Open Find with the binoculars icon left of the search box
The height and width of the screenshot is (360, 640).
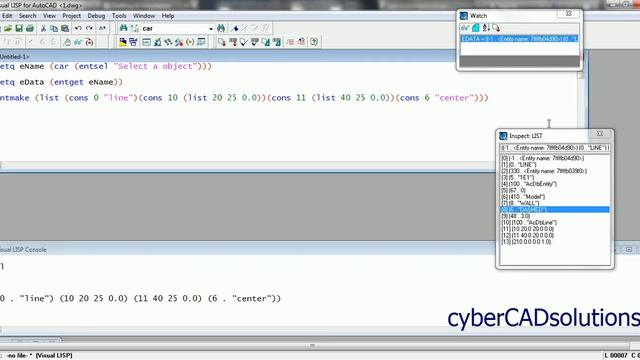(x=123, y=28)
